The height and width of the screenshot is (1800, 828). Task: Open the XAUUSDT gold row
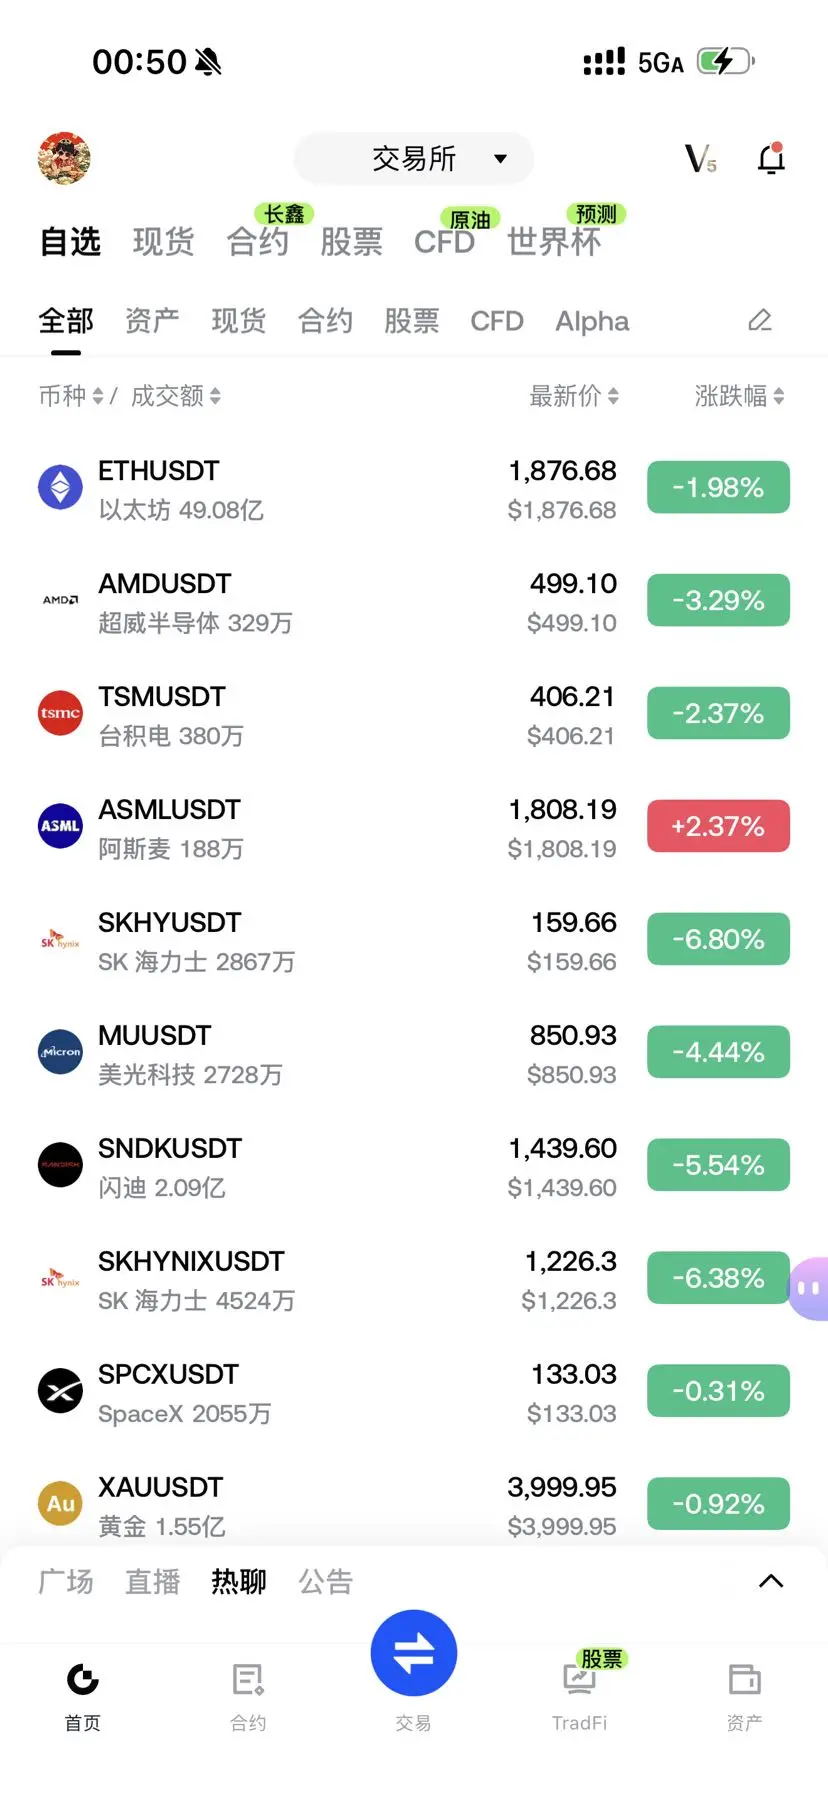(414, 1505)
